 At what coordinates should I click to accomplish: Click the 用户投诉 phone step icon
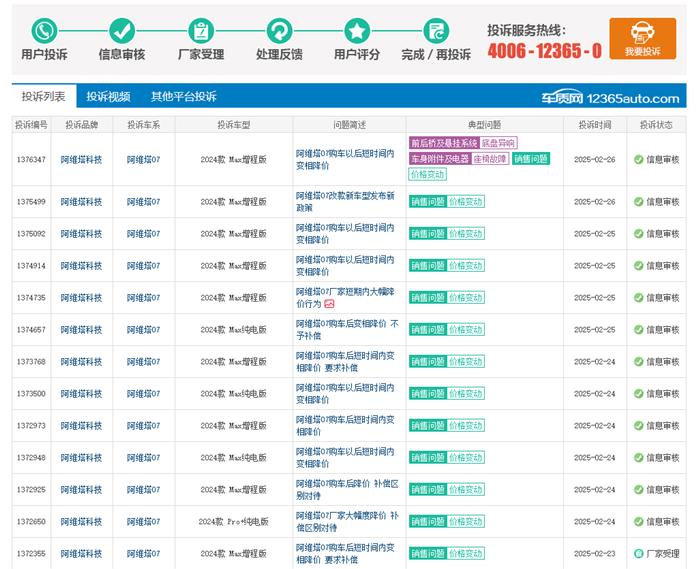coord(44,31)
